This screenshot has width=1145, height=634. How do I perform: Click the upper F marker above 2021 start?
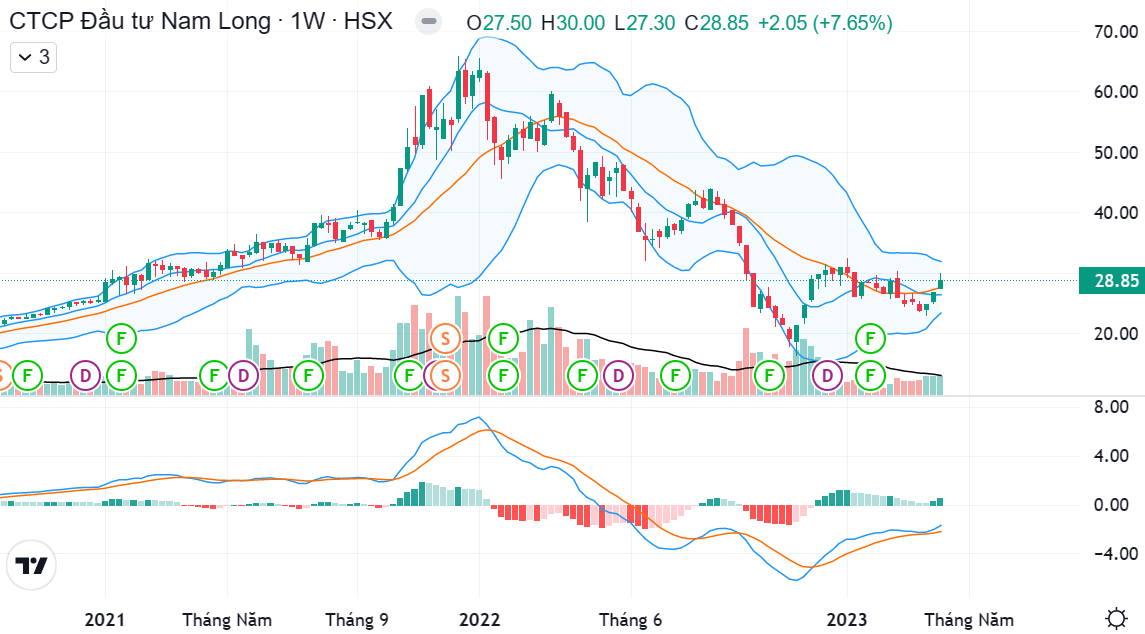(x=121, y=339)
